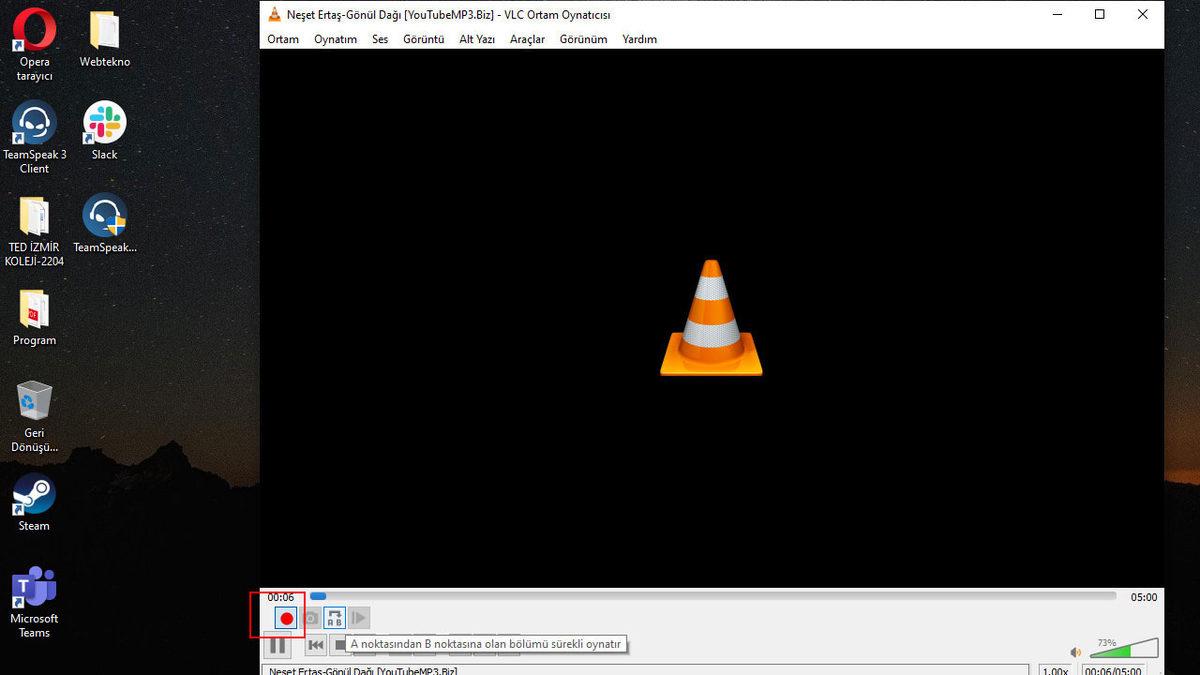Open the Ses menu
1200x675 pixels.
point(379,39)
